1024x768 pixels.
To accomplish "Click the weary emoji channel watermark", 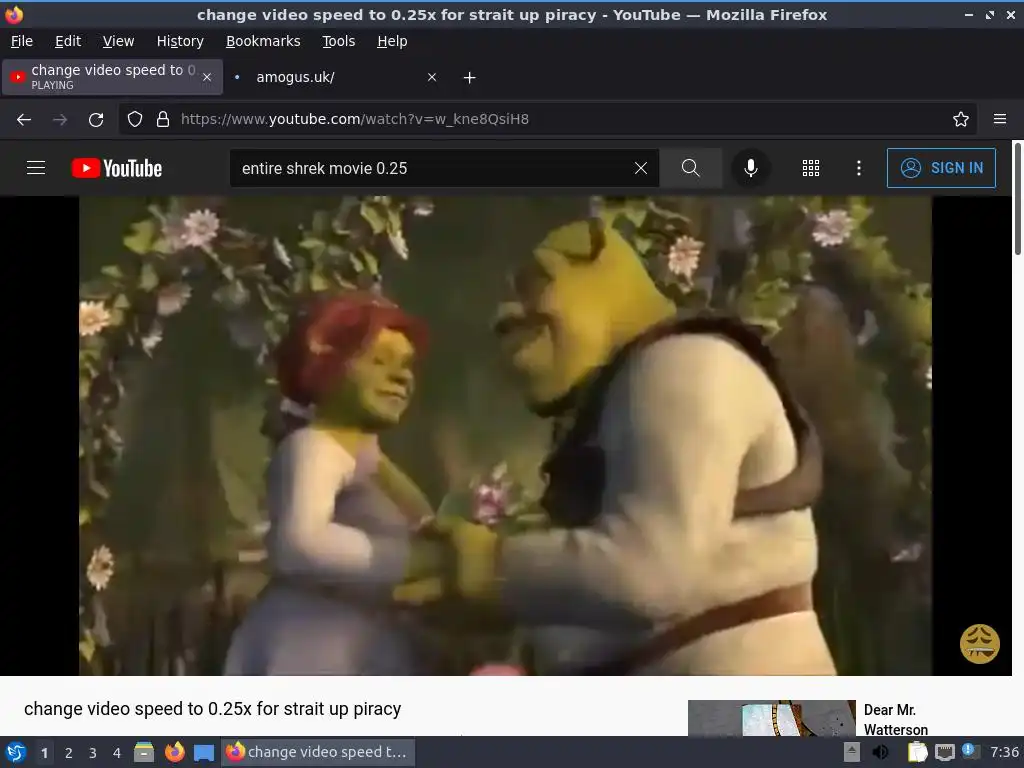I will (x=979, y=644).
